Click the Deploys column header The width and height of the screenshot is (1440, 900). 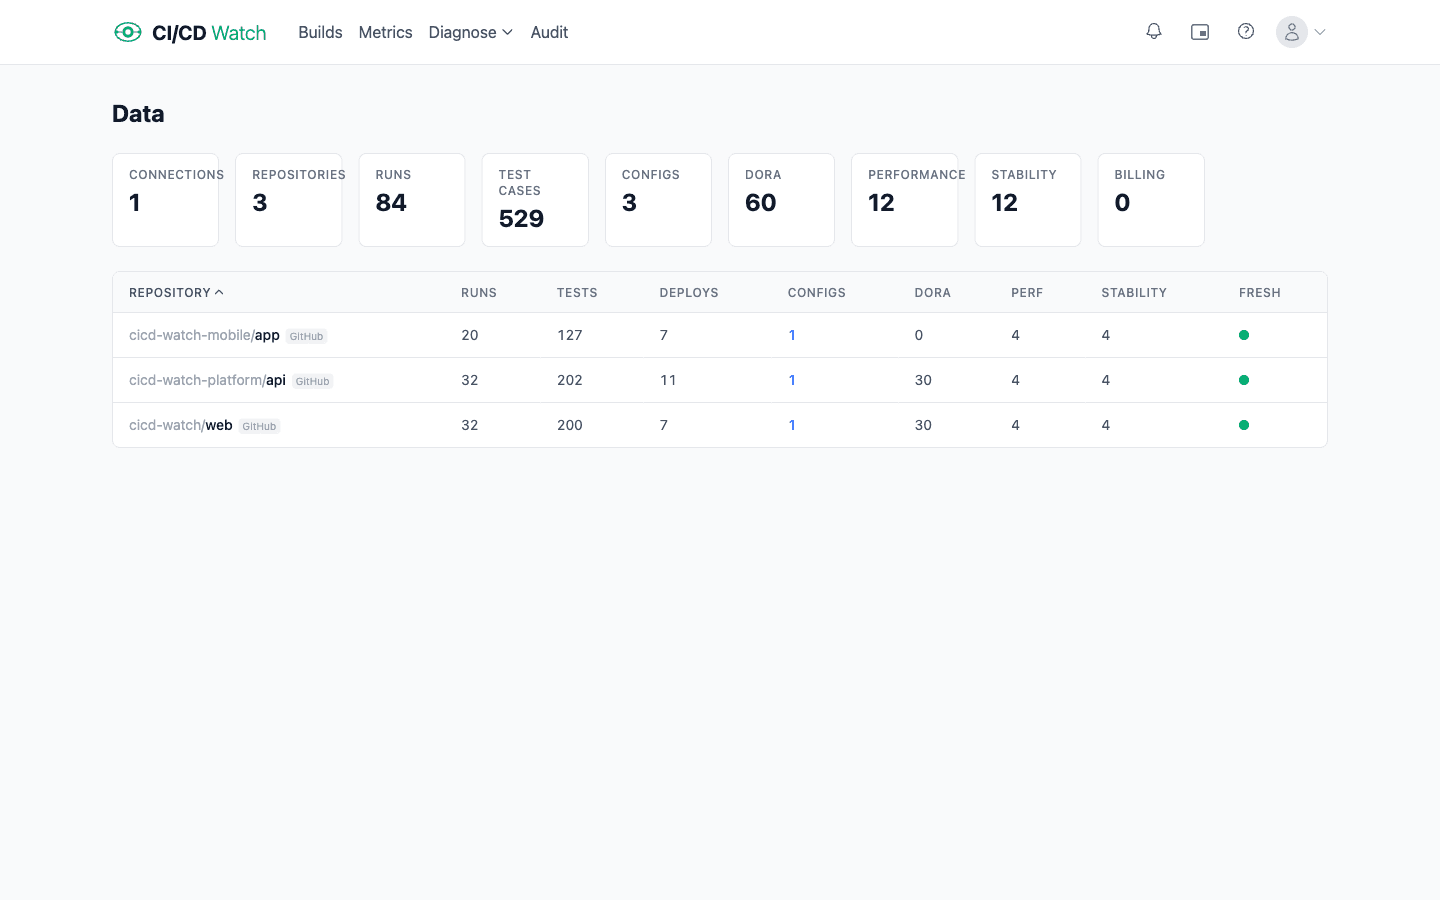pyautogui.click(x=689, y=293)
